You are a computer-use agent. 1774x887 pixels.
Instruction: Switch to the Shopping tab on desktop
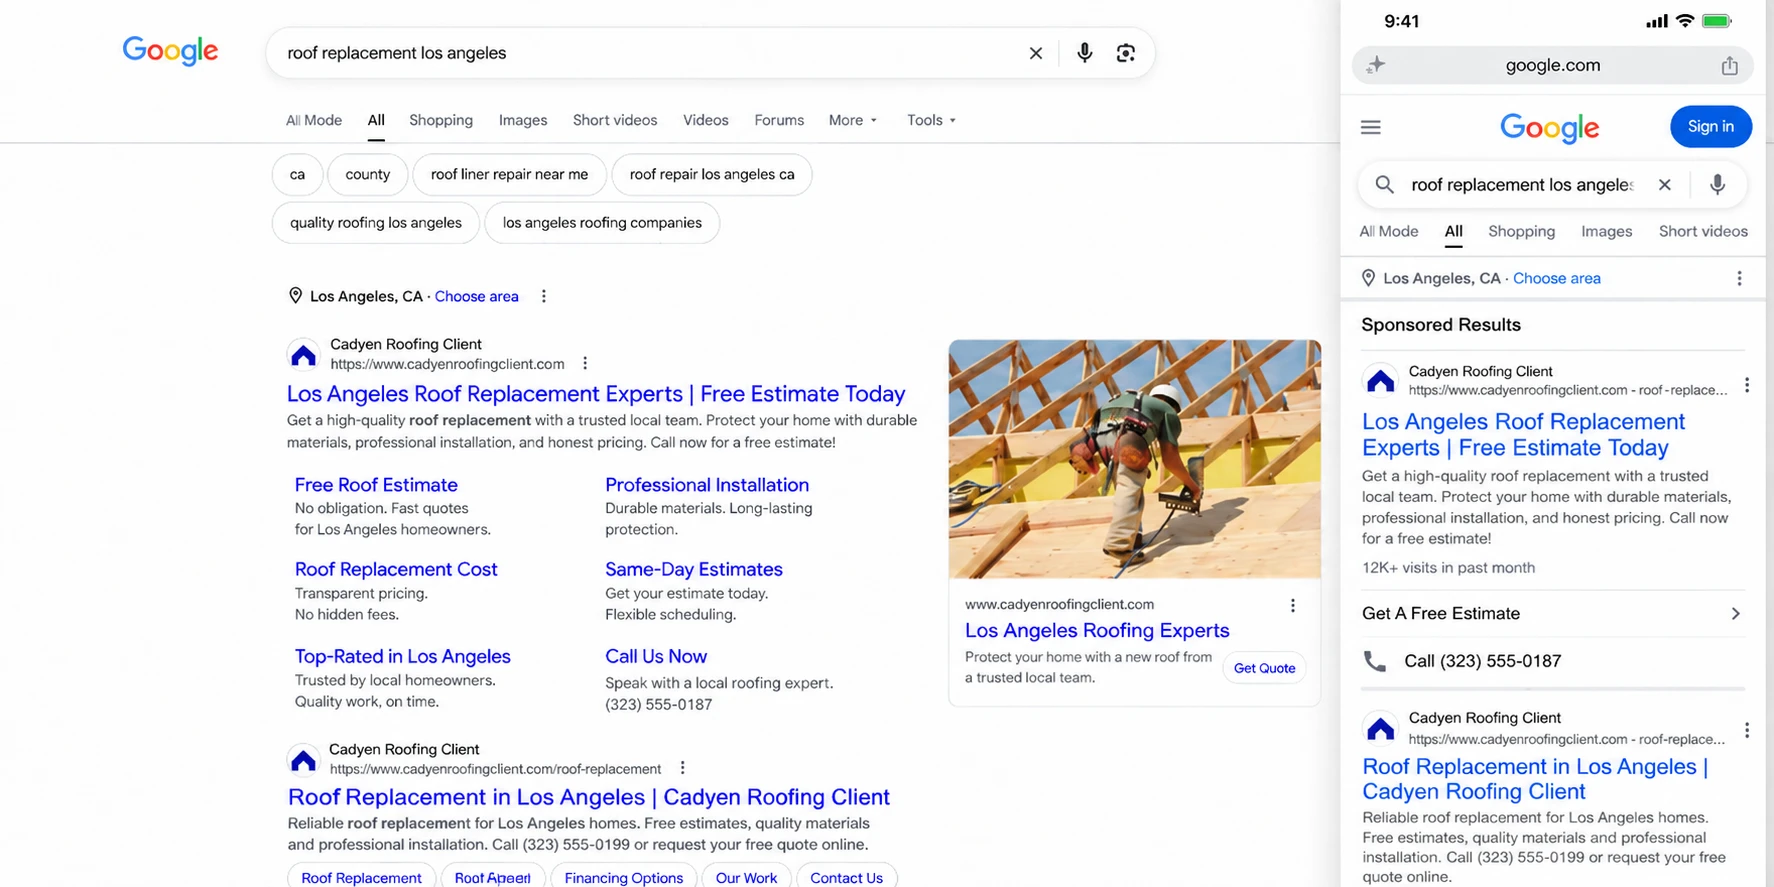tap(441, 120)
